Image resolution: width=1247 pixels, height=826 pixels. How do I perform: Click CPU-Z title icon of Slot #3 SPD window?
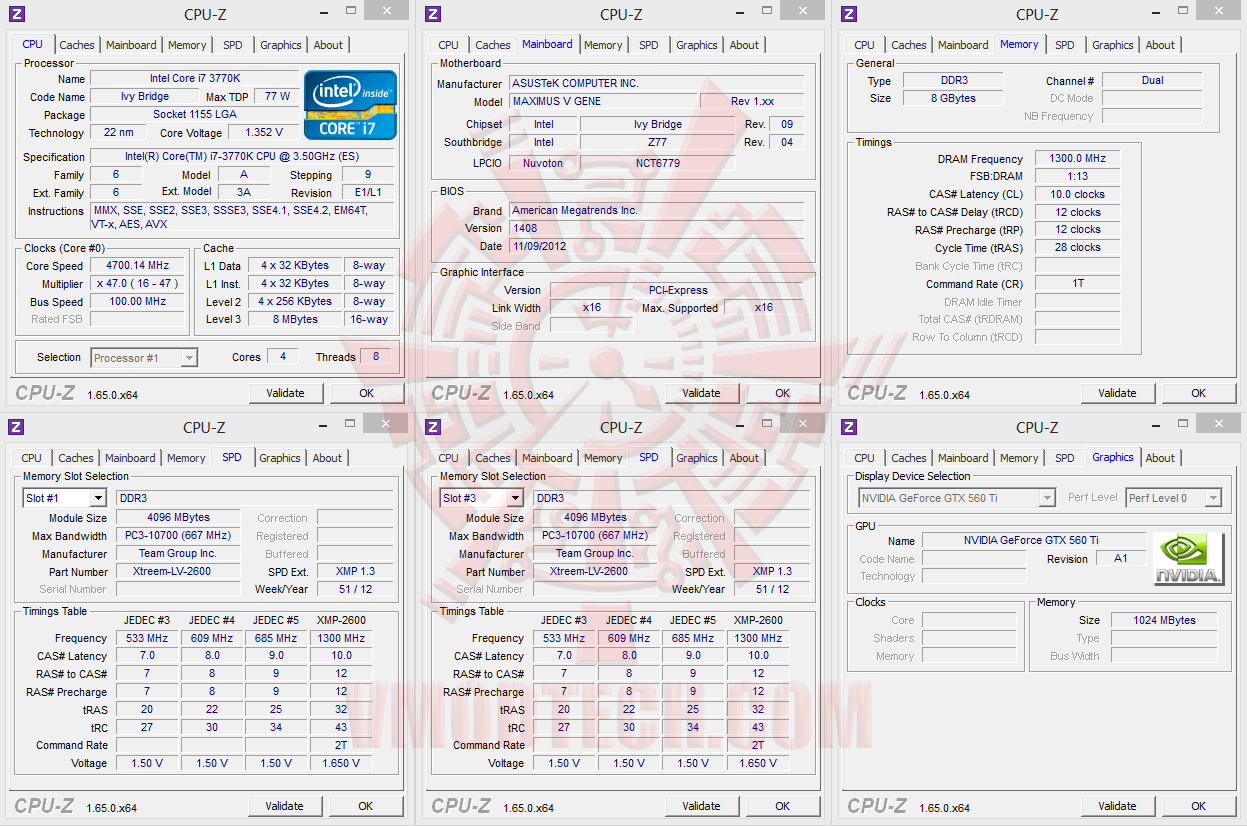433,427
